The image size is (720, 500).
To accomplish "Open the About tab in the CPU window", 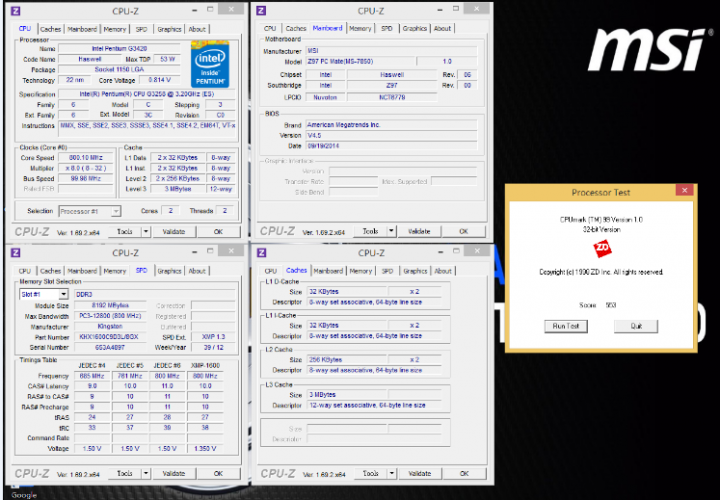I will point(197,29).
